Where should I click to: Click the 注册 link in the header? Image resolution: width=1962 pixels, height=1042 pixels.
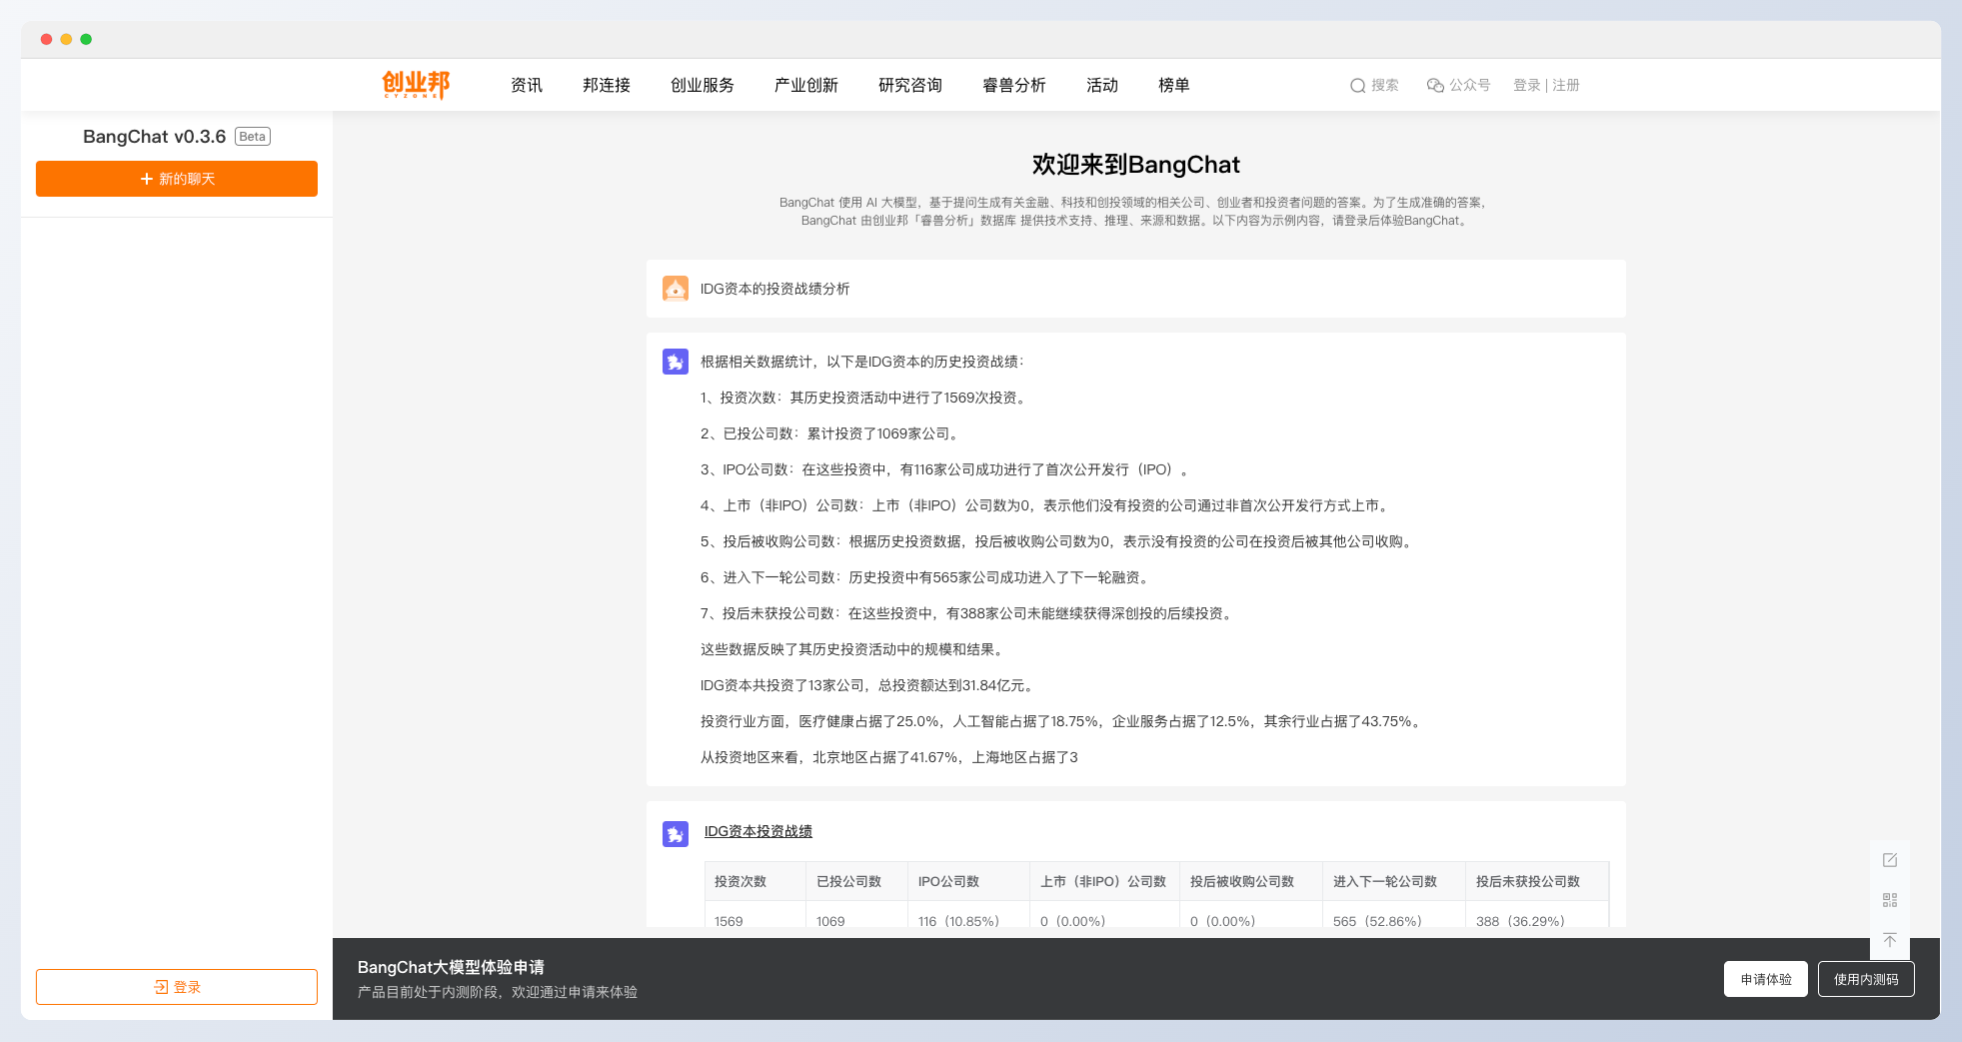[x=1566, y=86]
